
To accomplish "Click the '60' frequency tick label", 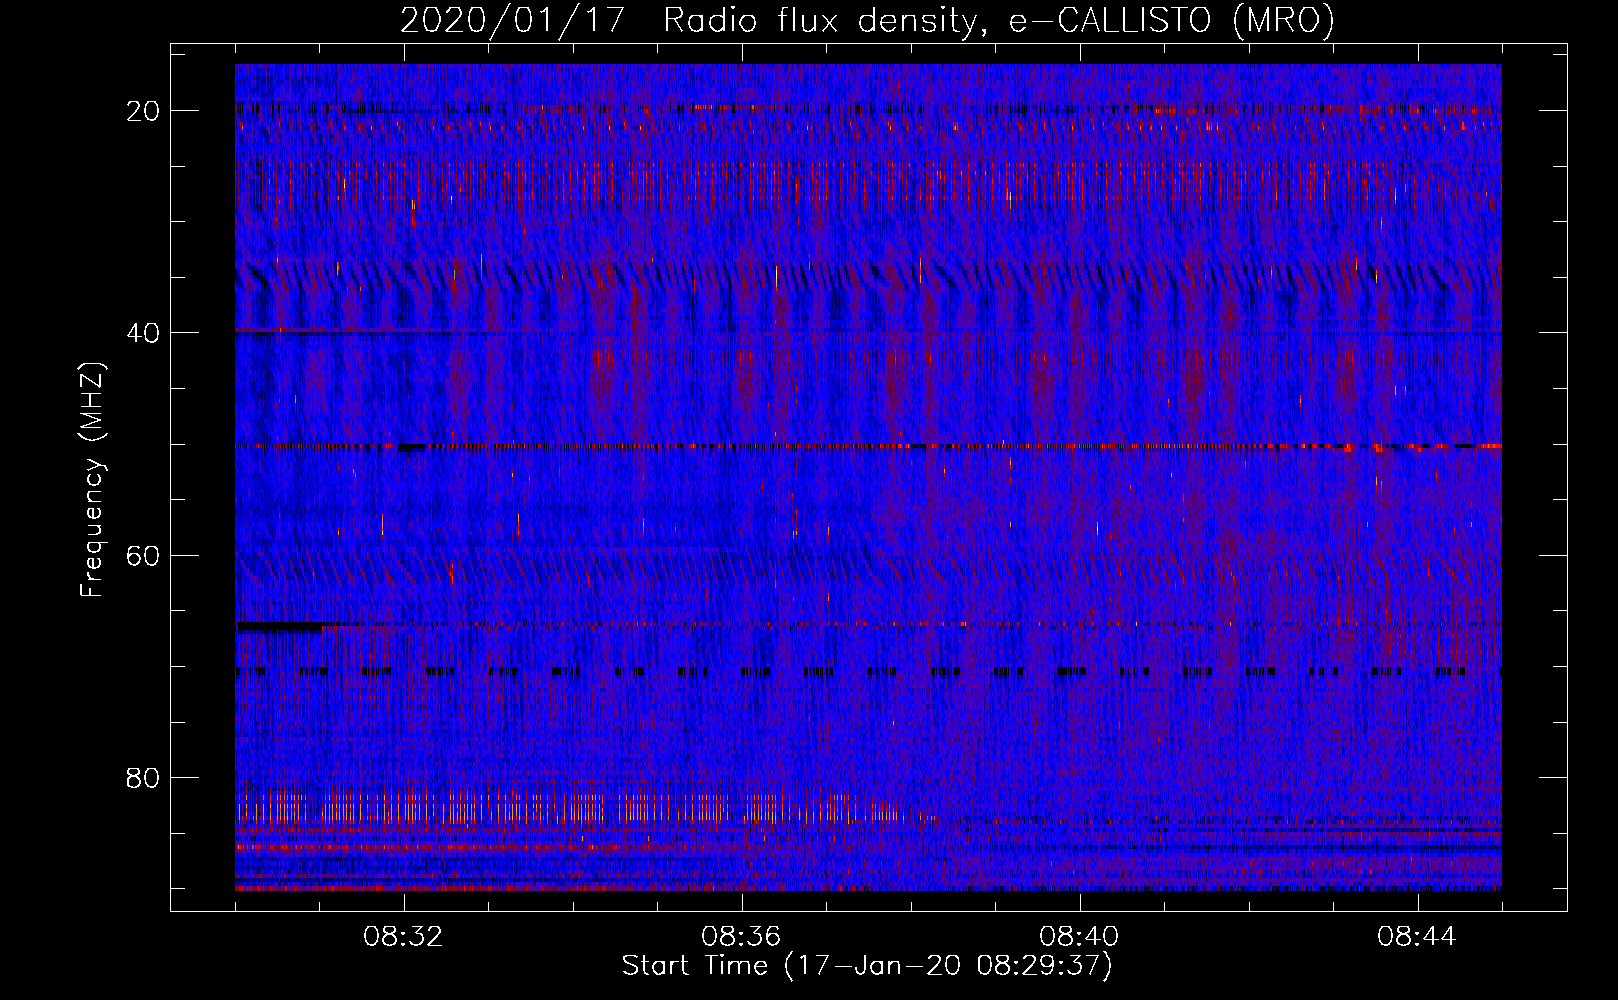I will (143, 555).
